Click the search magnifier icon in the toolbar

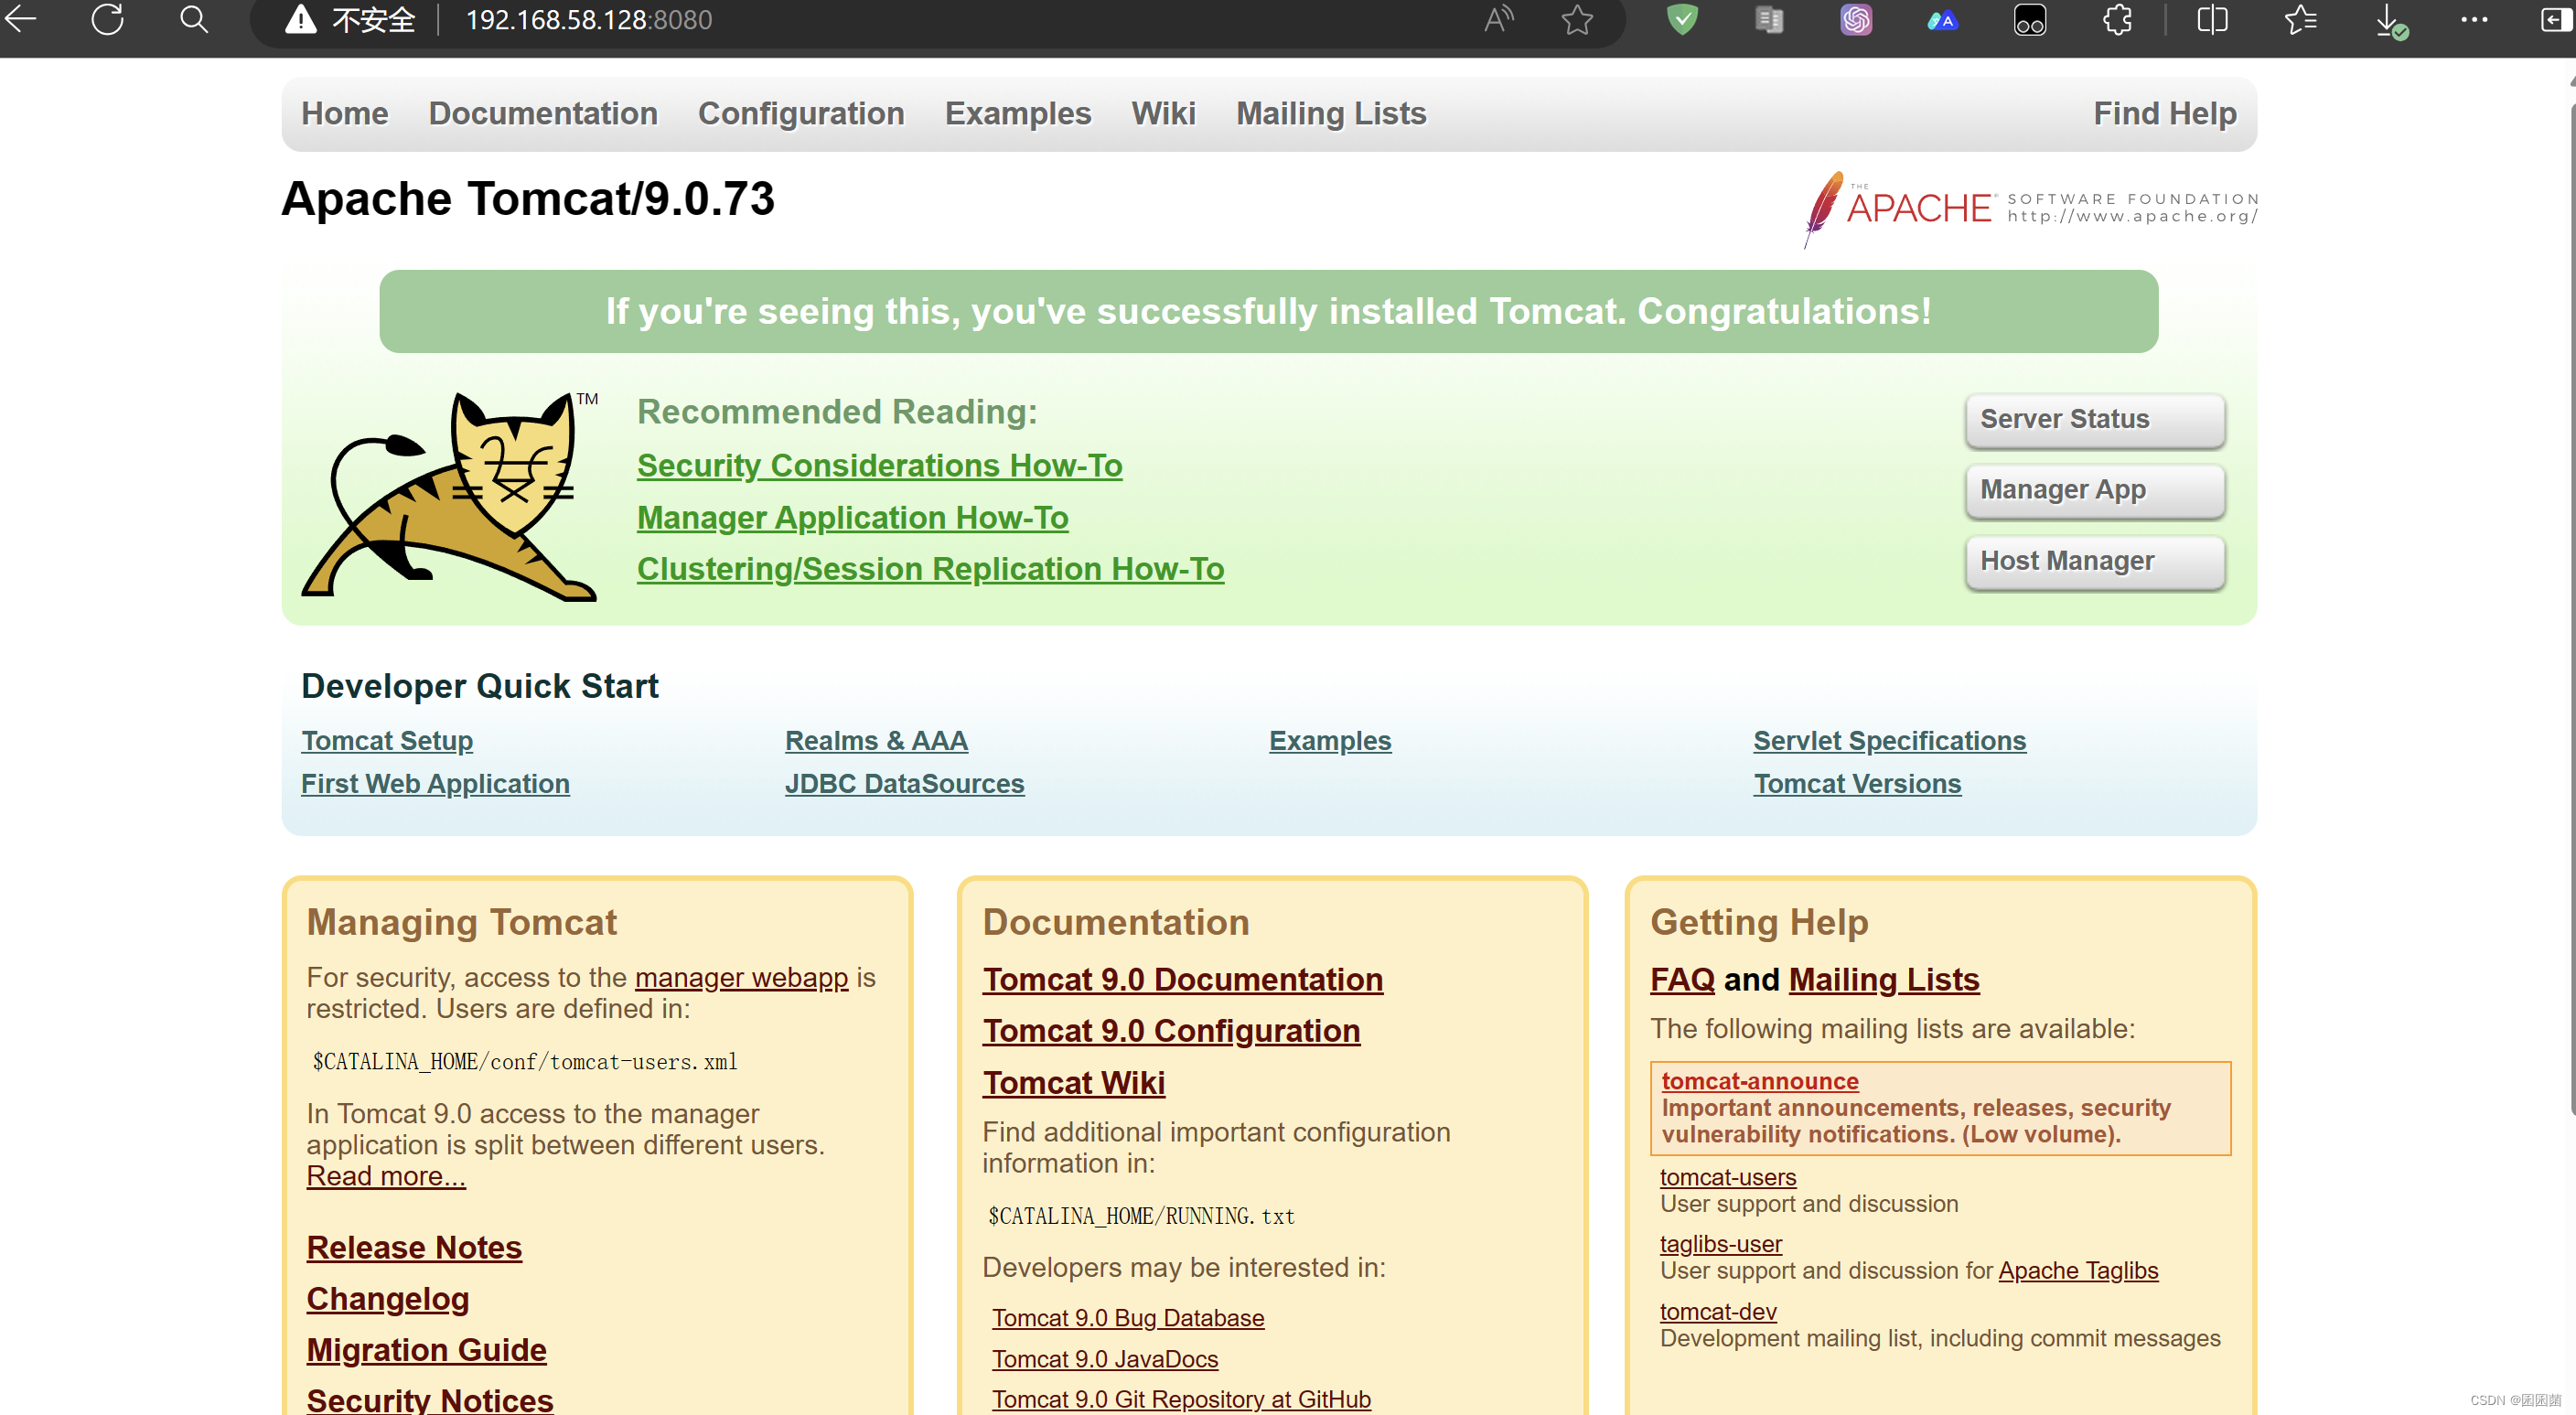[194, 19]
